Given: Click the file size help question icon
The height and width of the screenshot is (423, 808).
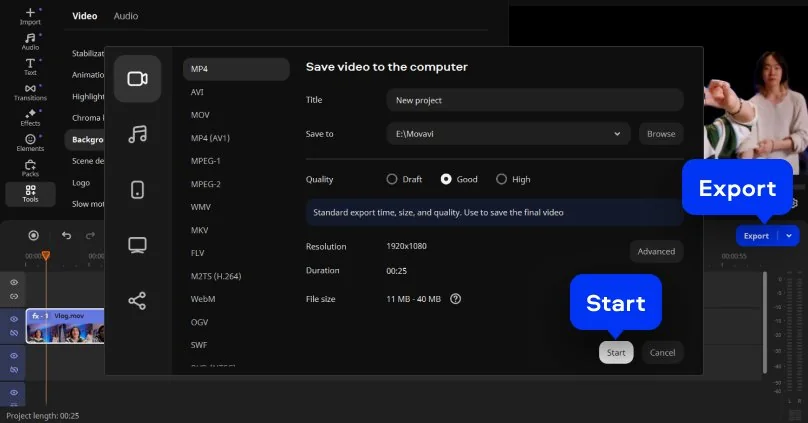Looking at the screenshot, I should [456, 298].
